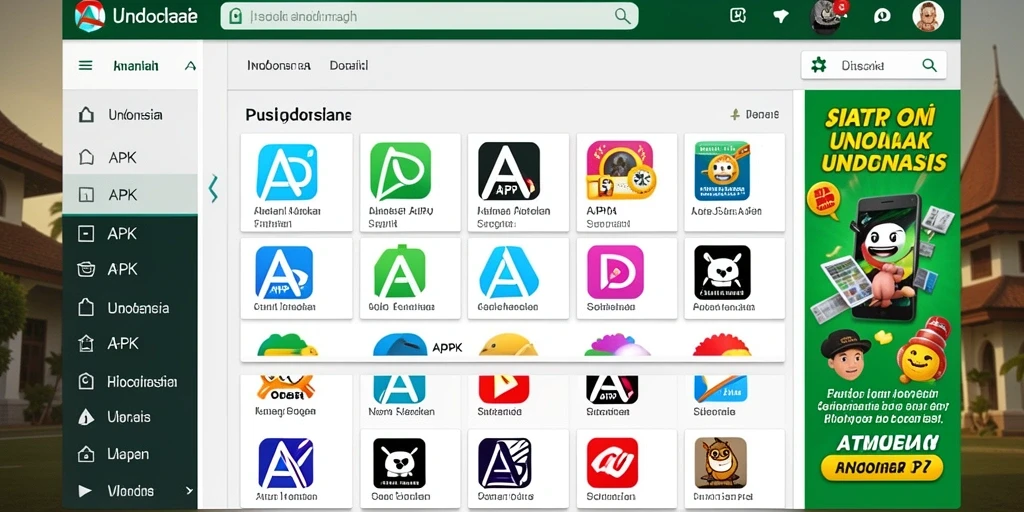Click magnifier icon in header search bar

(x=622, y=16)
